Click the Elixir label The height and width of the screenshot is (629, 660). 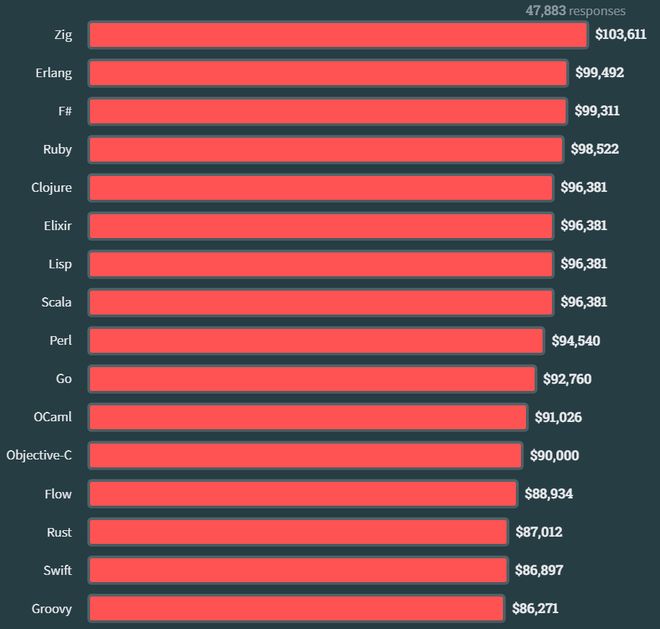click(x=58, y=226)
